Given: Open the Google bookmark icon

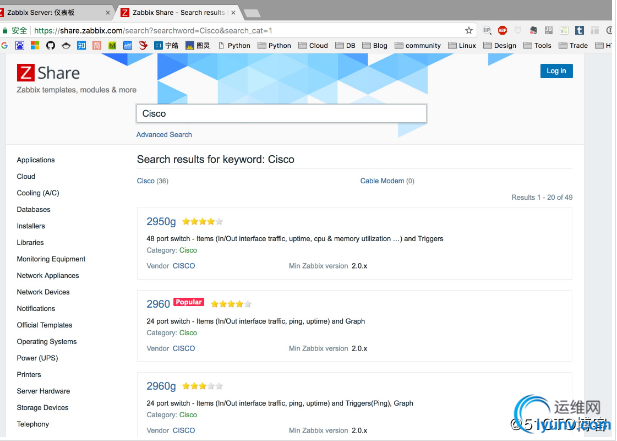Looking at the screenshot, I should click(x=4, y=46).
